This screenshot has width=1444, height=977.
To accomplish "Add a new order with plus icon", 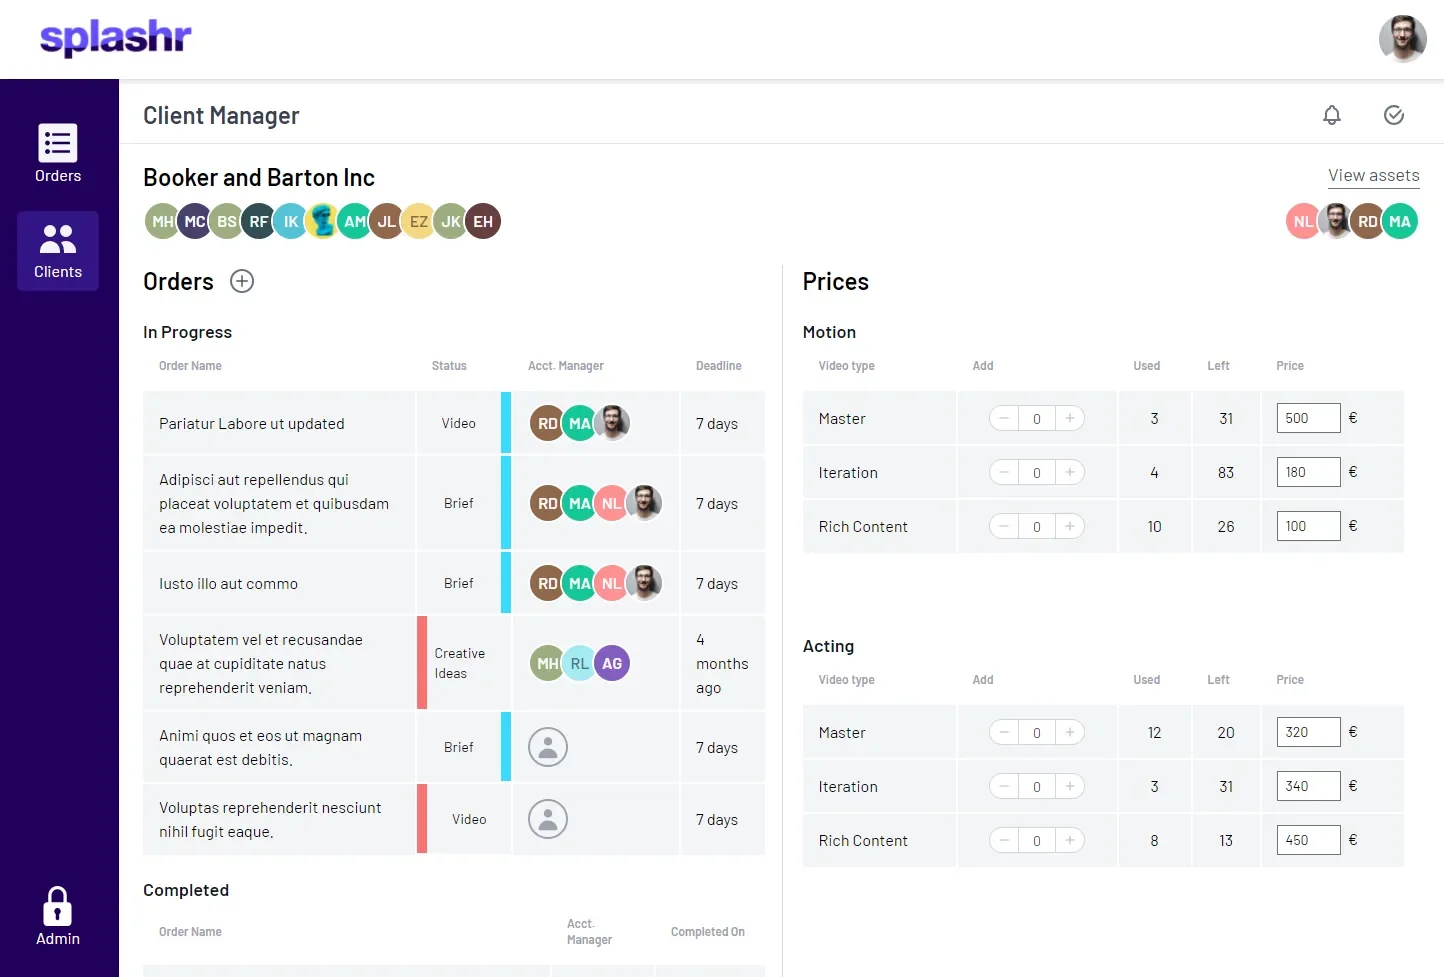I will point(242,281).
